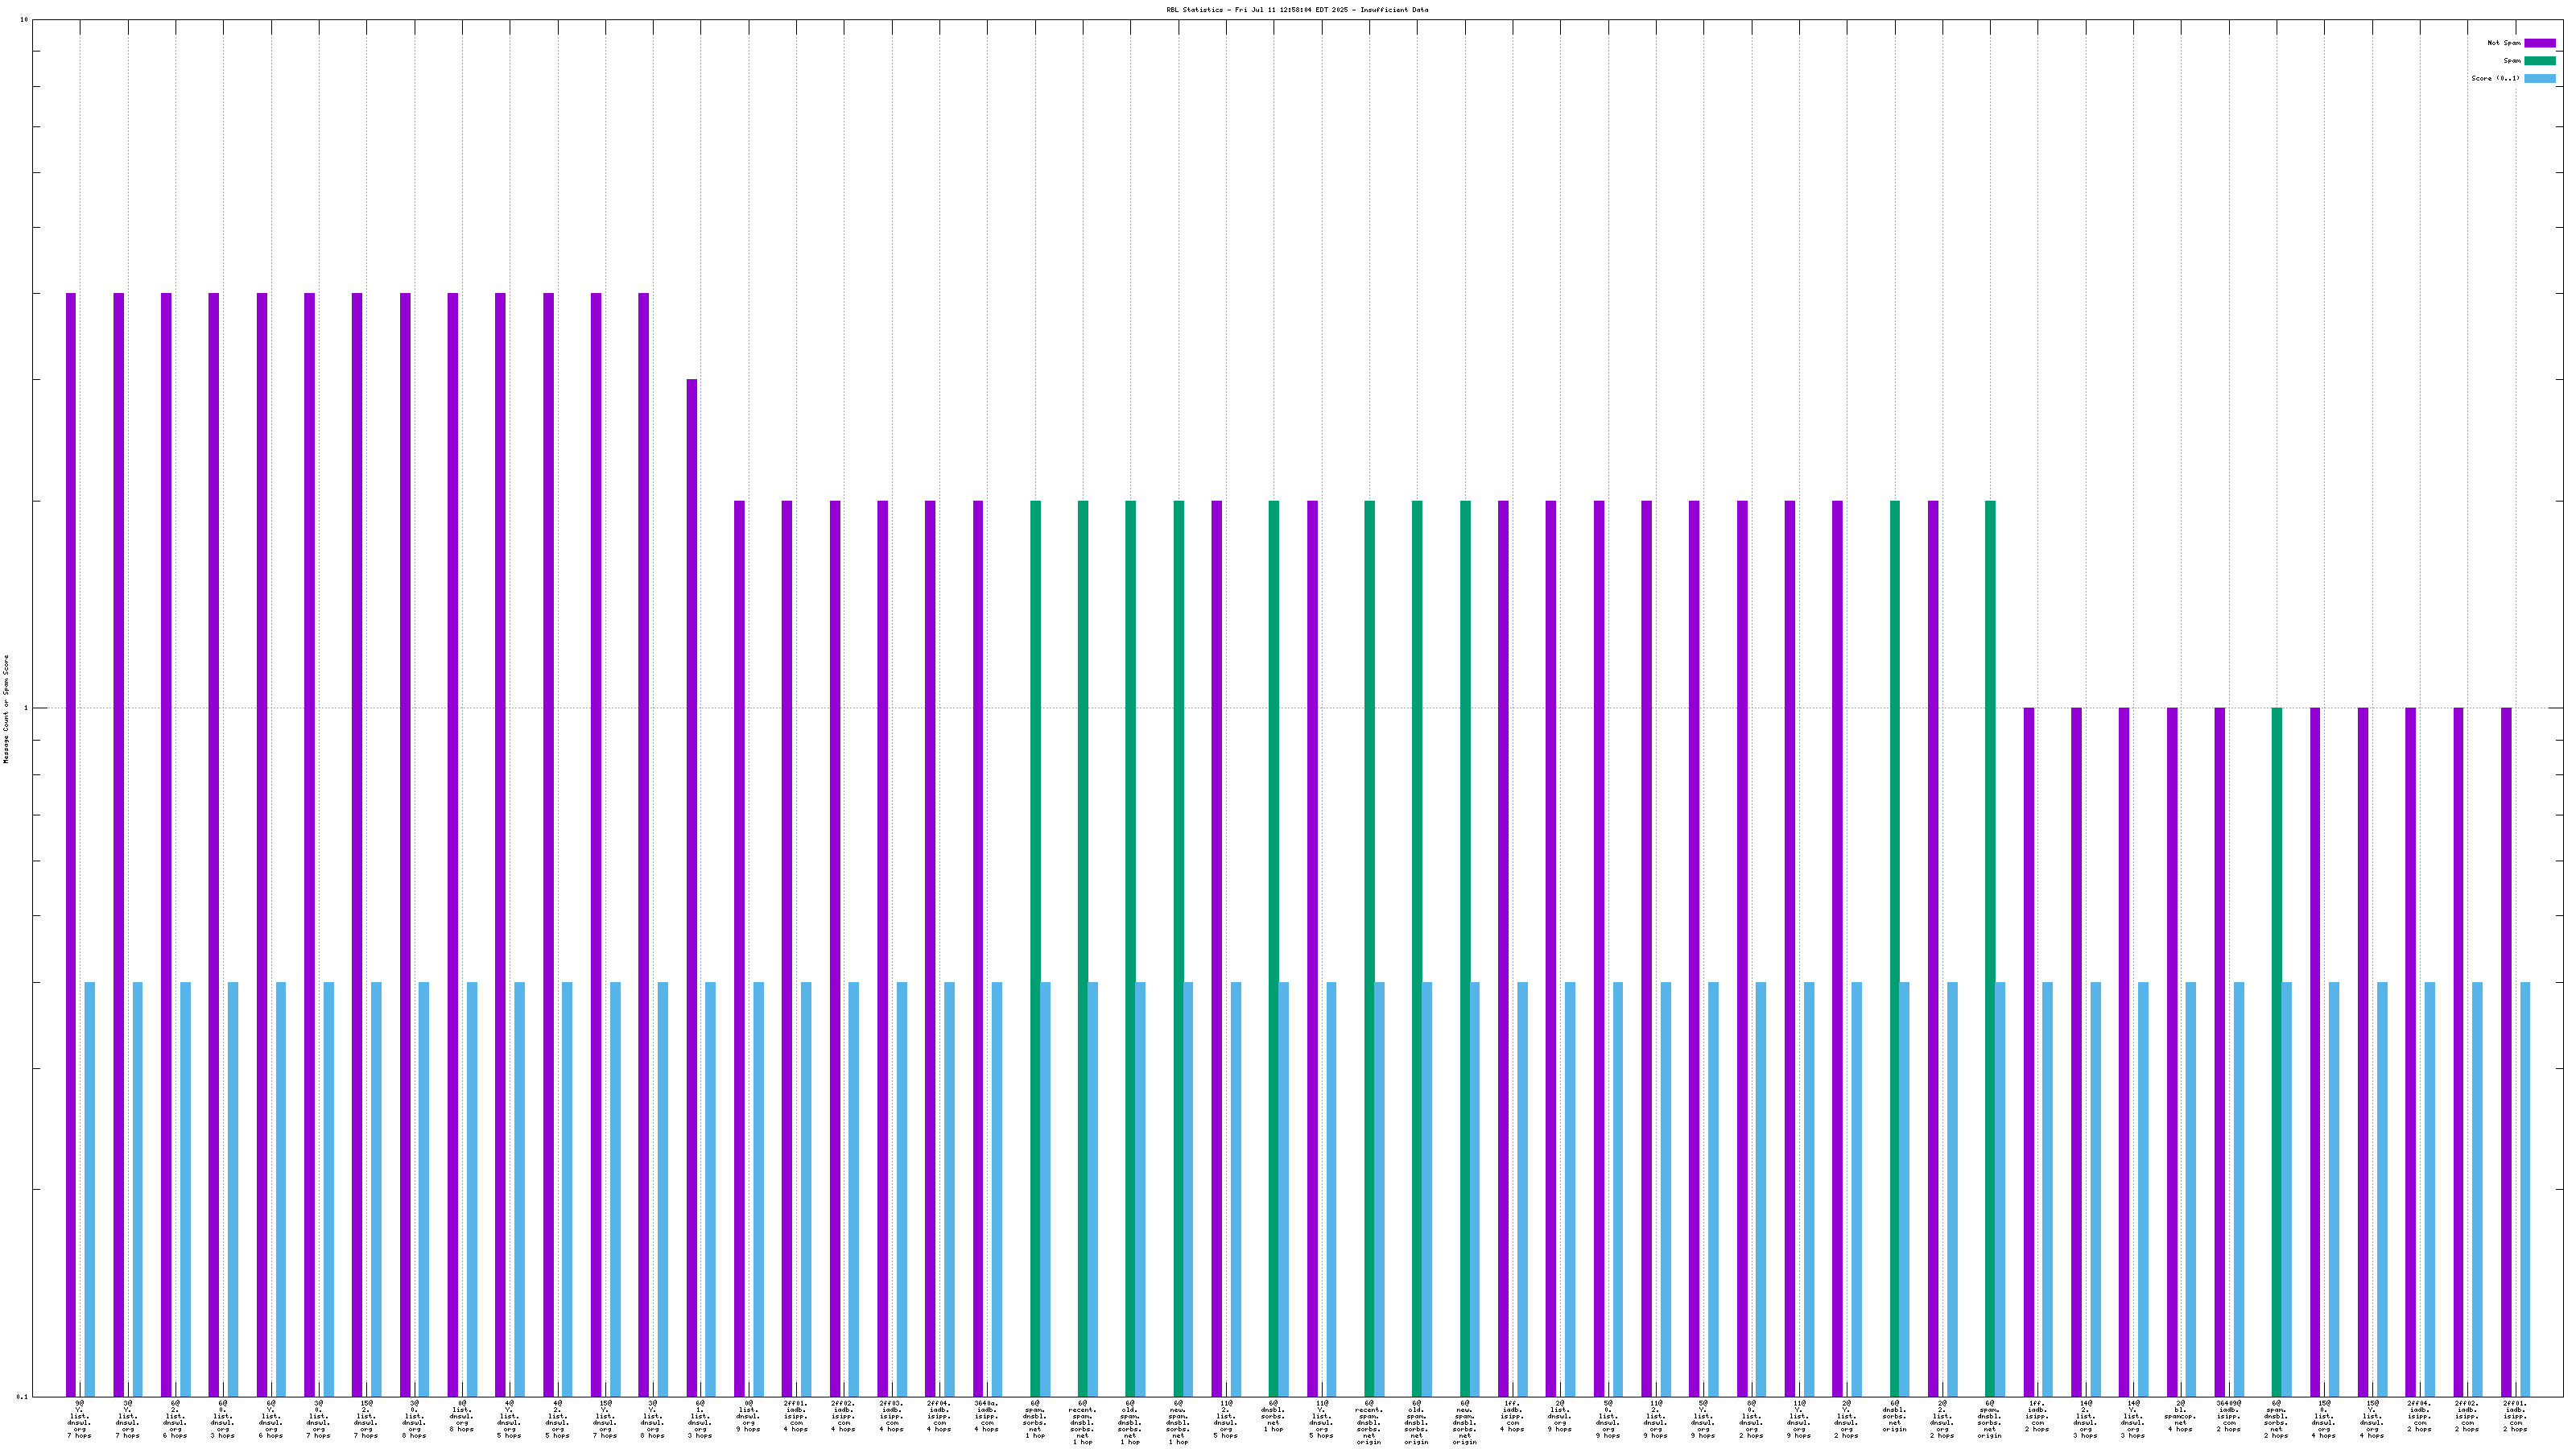Select the Not Spam legend label
Screen dimensions: 2576x1449
coord(2504,43)
